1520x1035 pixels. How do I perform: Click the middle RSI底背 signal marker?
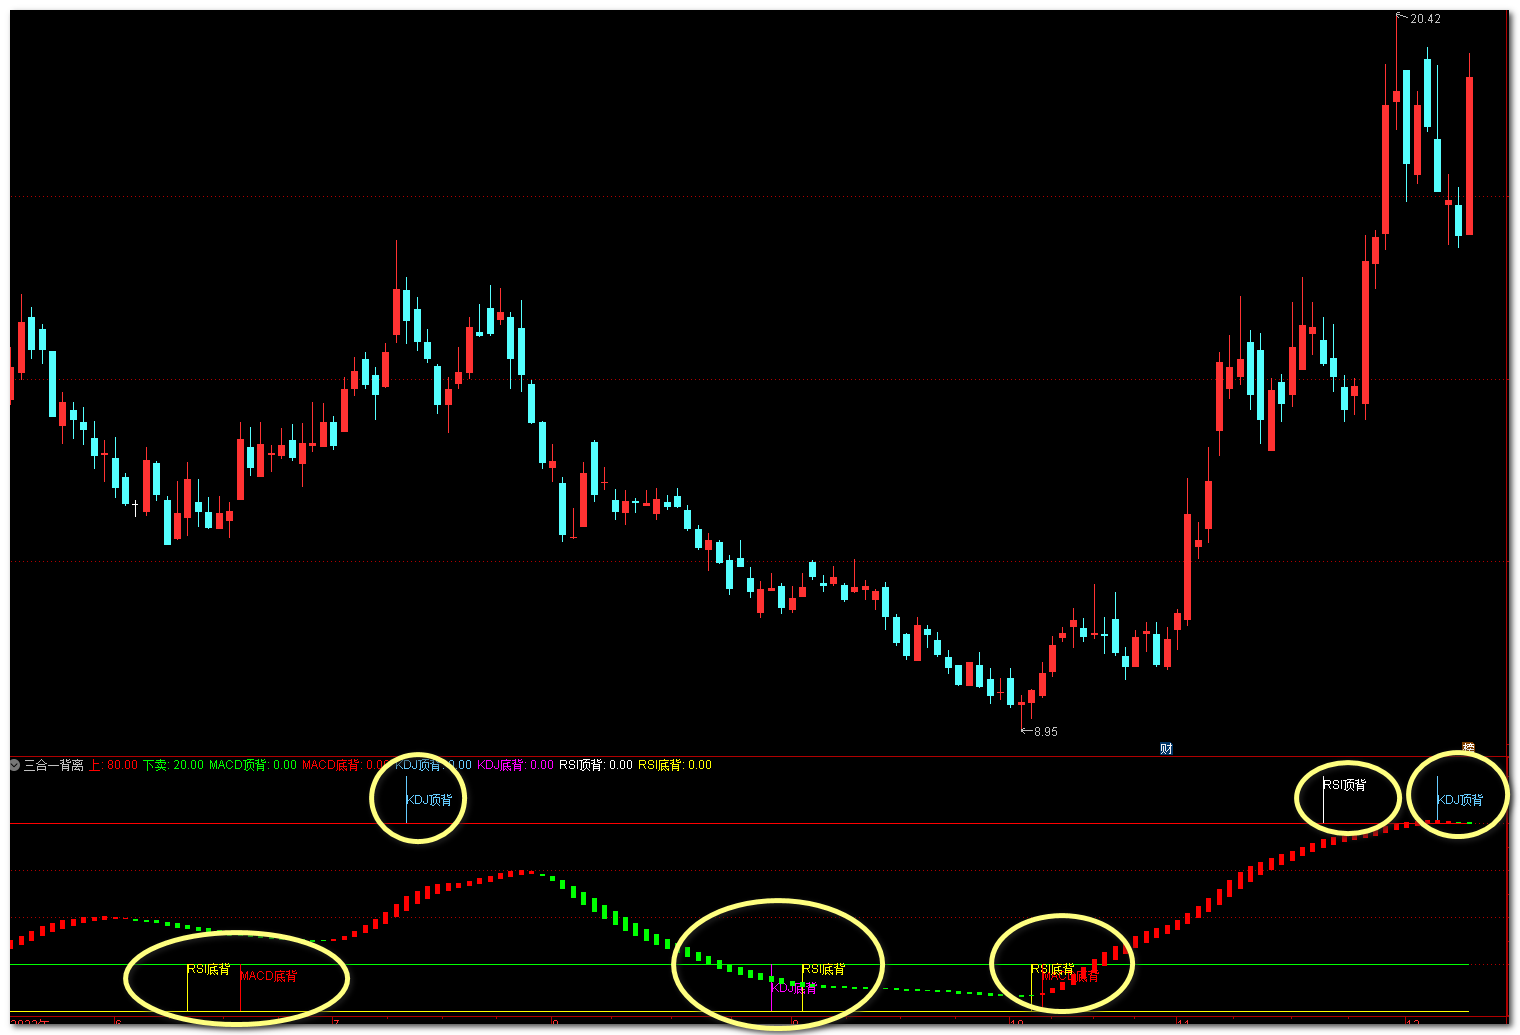[x=823, y=969]
